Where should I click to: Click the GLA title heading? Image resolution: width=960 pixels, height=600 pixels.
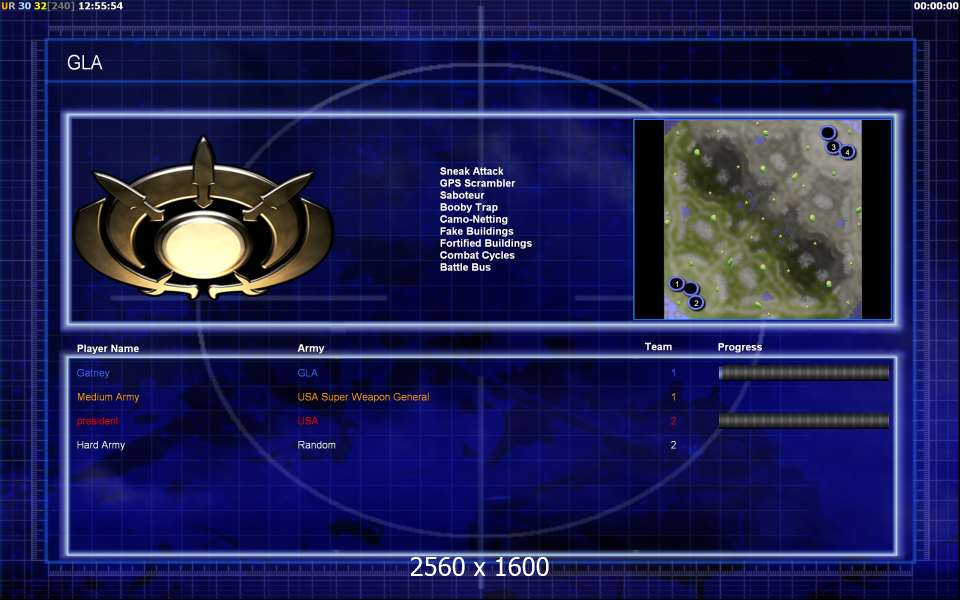(x=84, y=62)
